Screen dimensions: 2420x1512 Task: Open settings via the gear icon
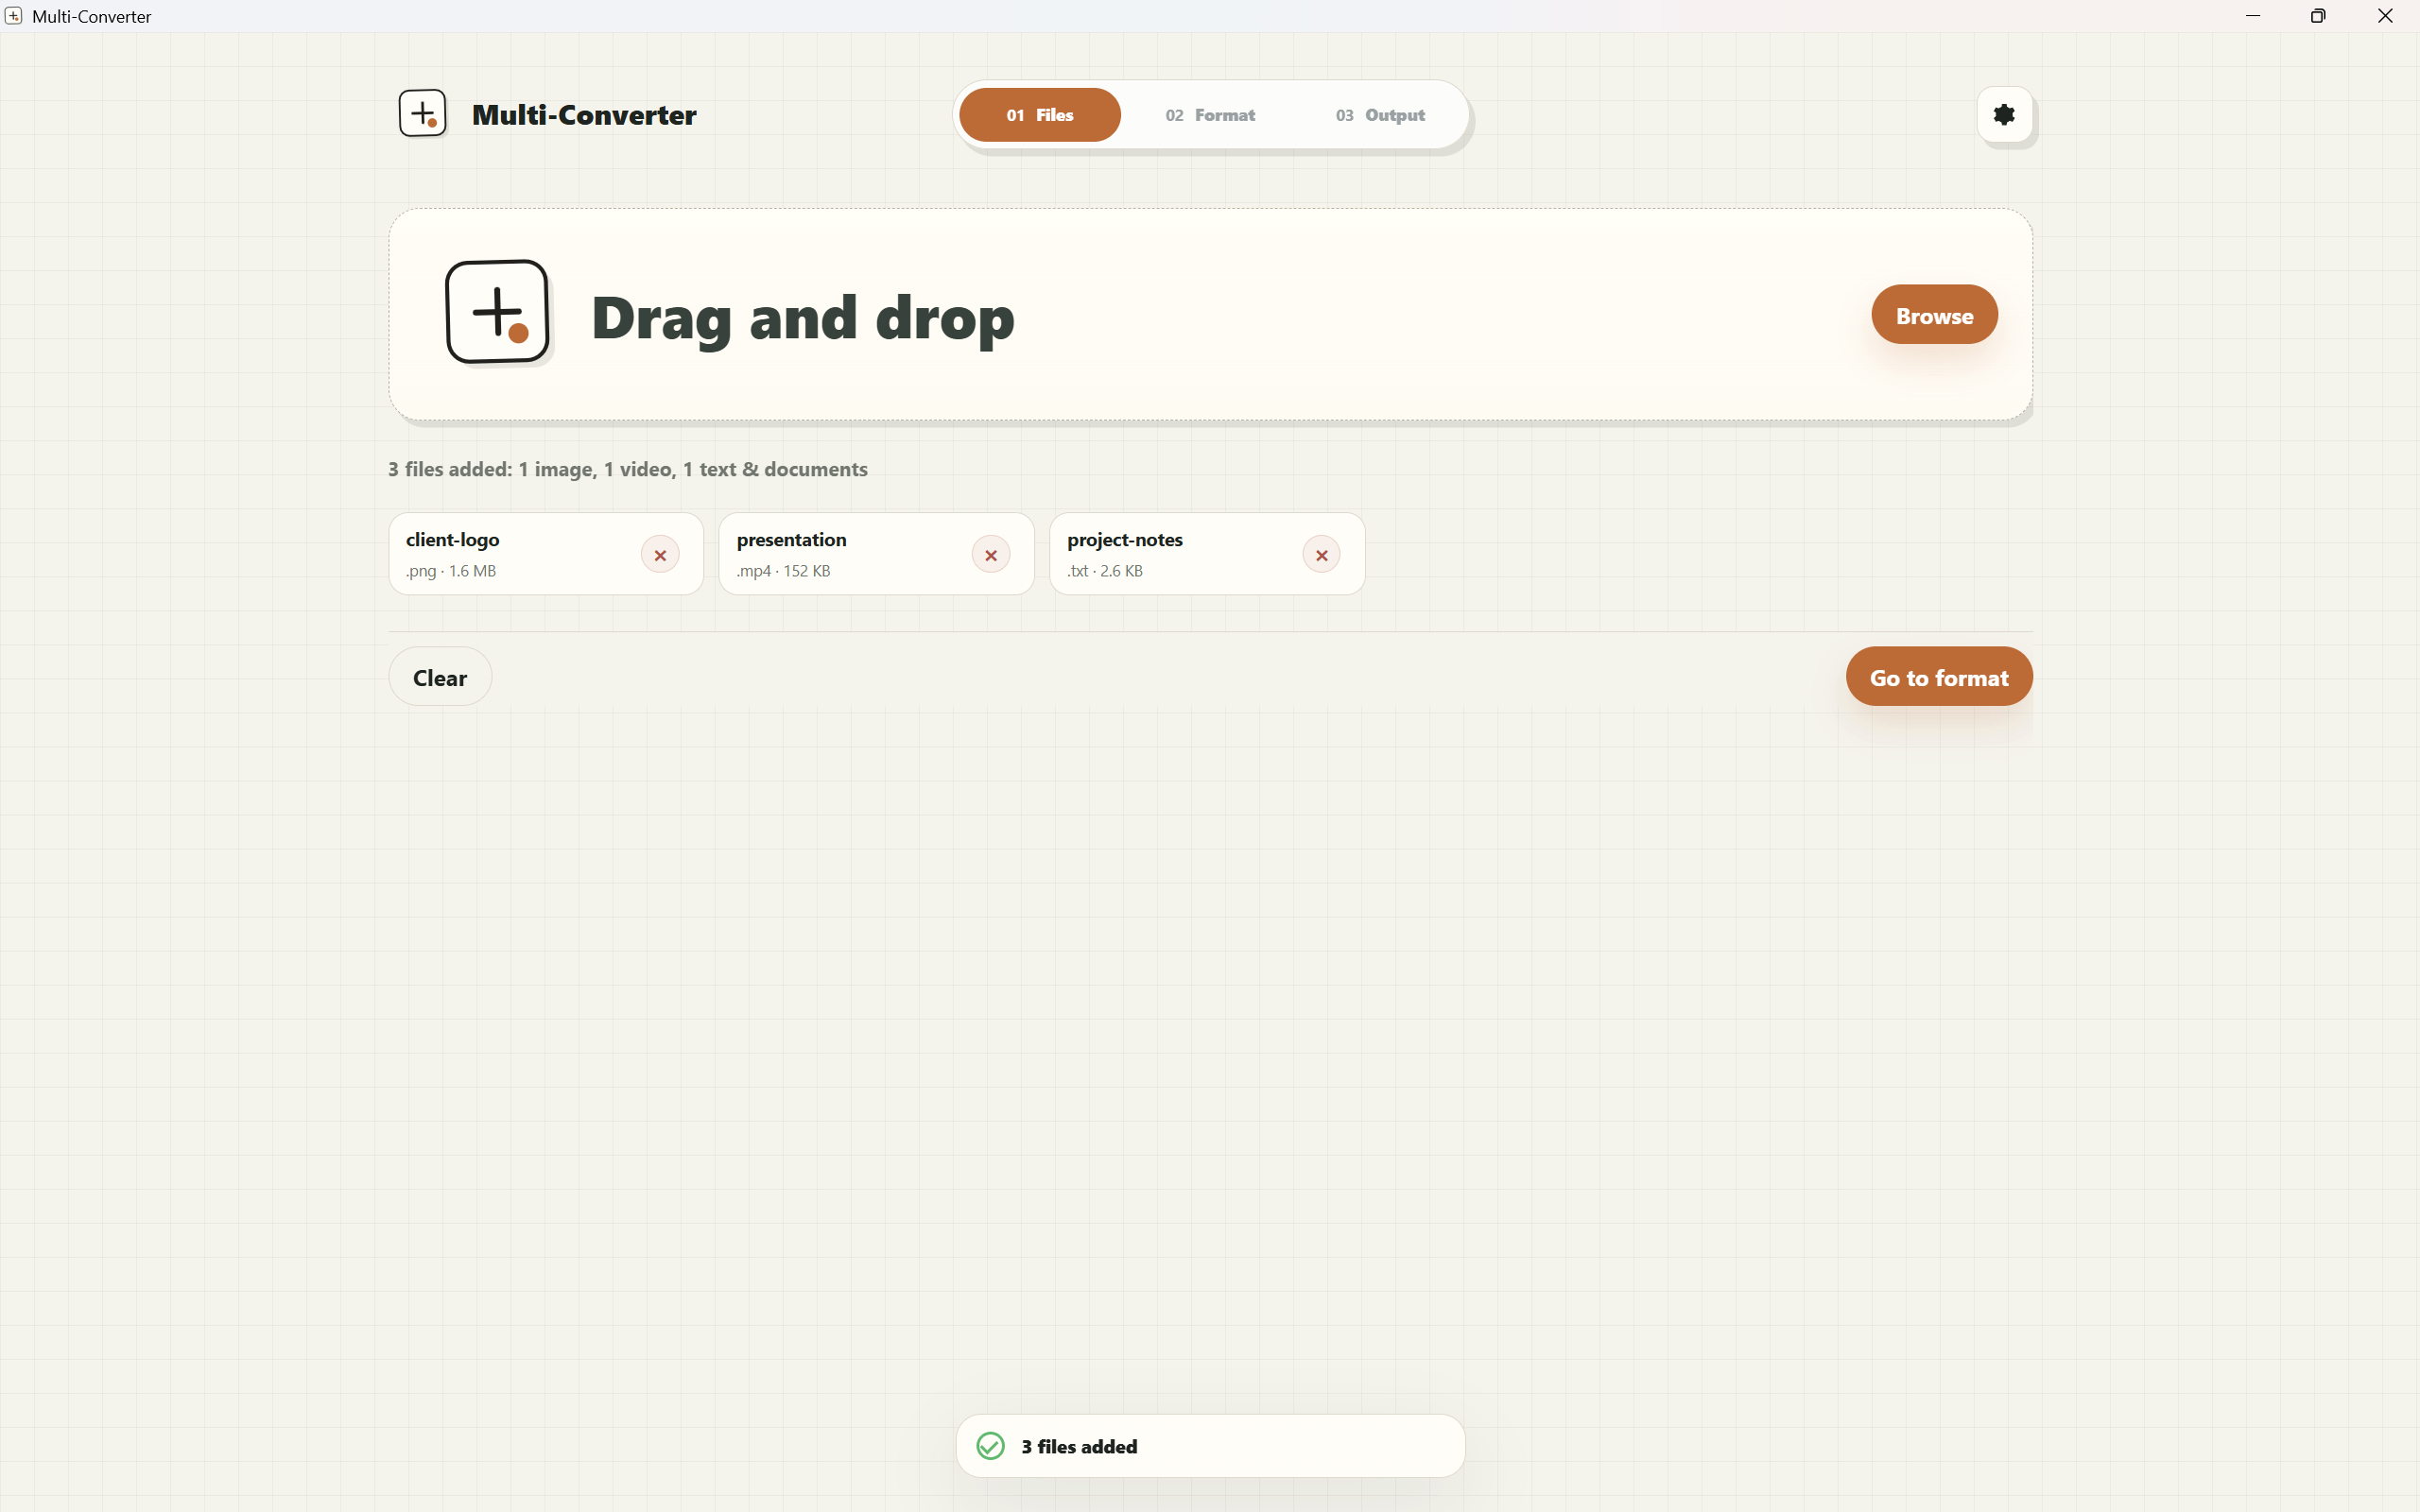coord(2004,115)
